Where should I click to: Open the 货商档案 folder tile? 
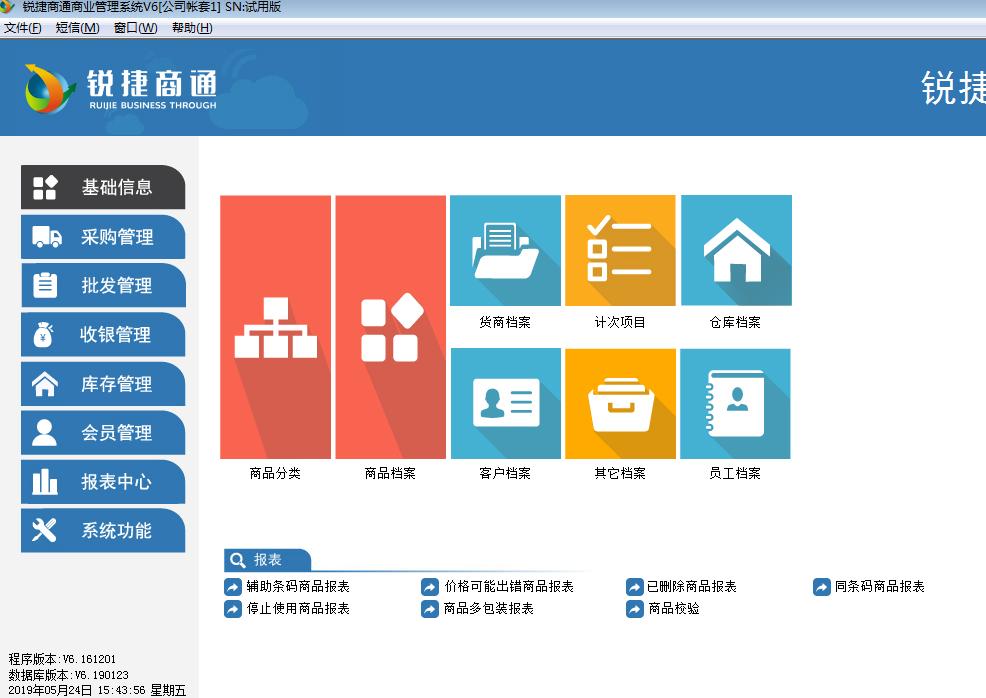pyautogui.click(x=506, y=250)
